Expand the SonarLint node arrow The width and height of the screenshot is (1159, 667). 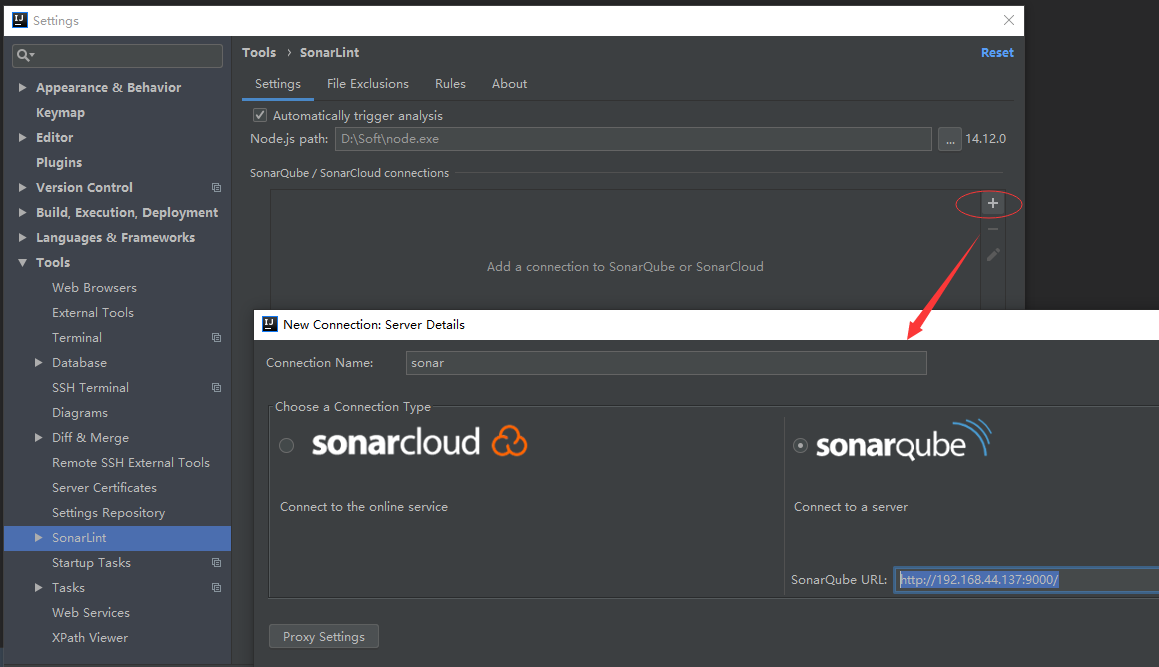(38, 538)
